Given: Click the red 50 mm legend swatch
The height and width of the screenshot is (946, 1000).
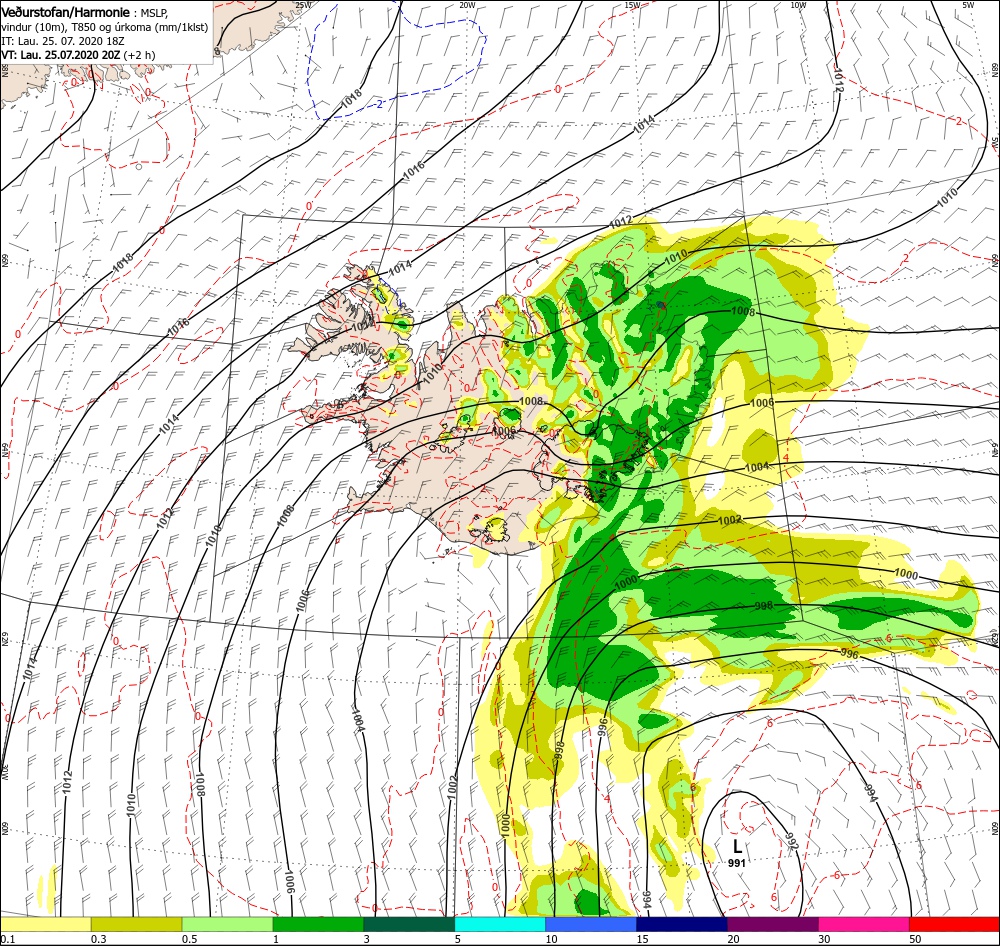Looking at the screenshot, I should pos(954,924).
